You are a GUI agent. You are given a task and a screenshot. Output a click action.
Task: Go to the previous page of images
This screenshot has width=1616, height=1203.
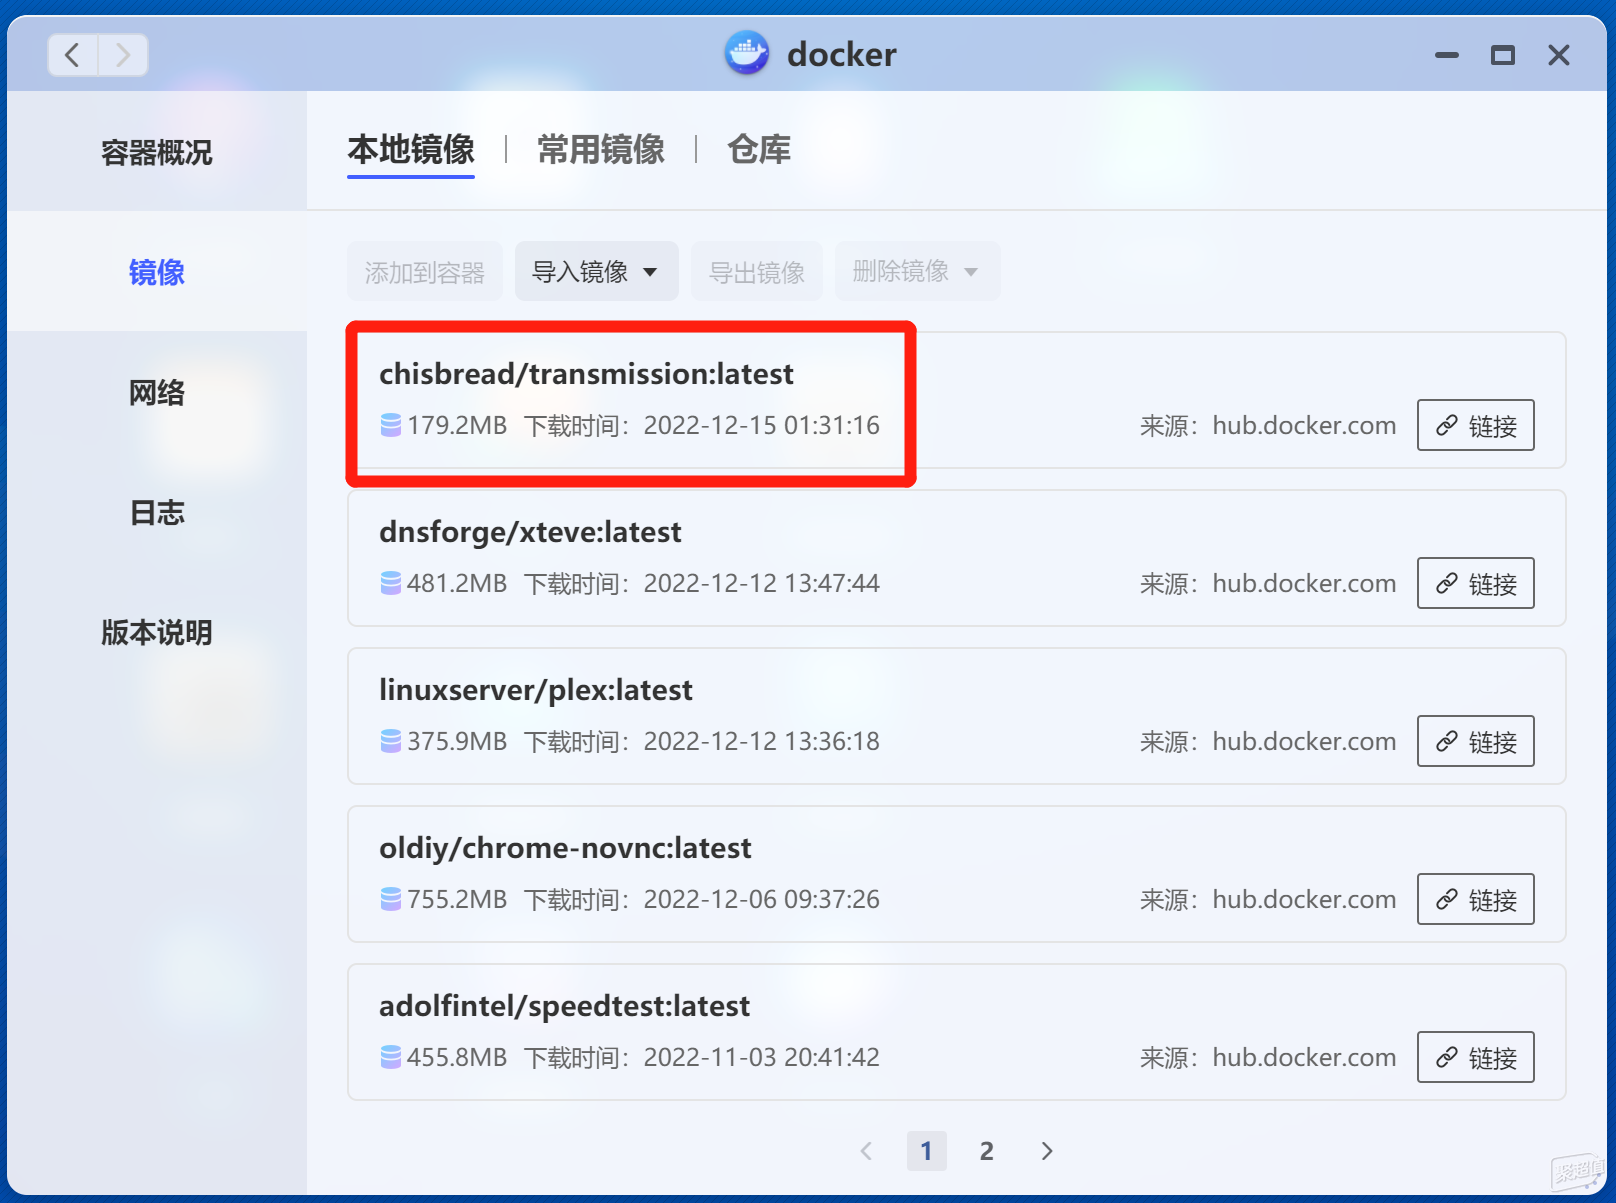pyautogui.click(x=867, y=1151)
